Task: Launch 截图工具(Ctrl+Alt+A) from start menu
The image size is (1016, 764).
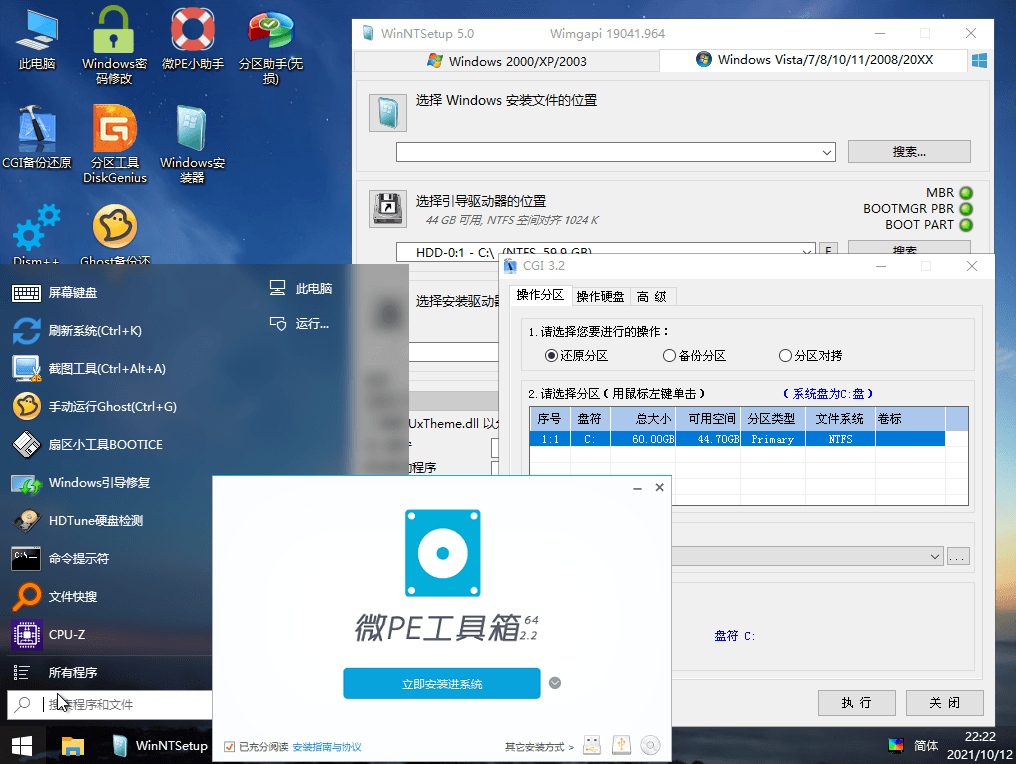Action: coord(89,369)
